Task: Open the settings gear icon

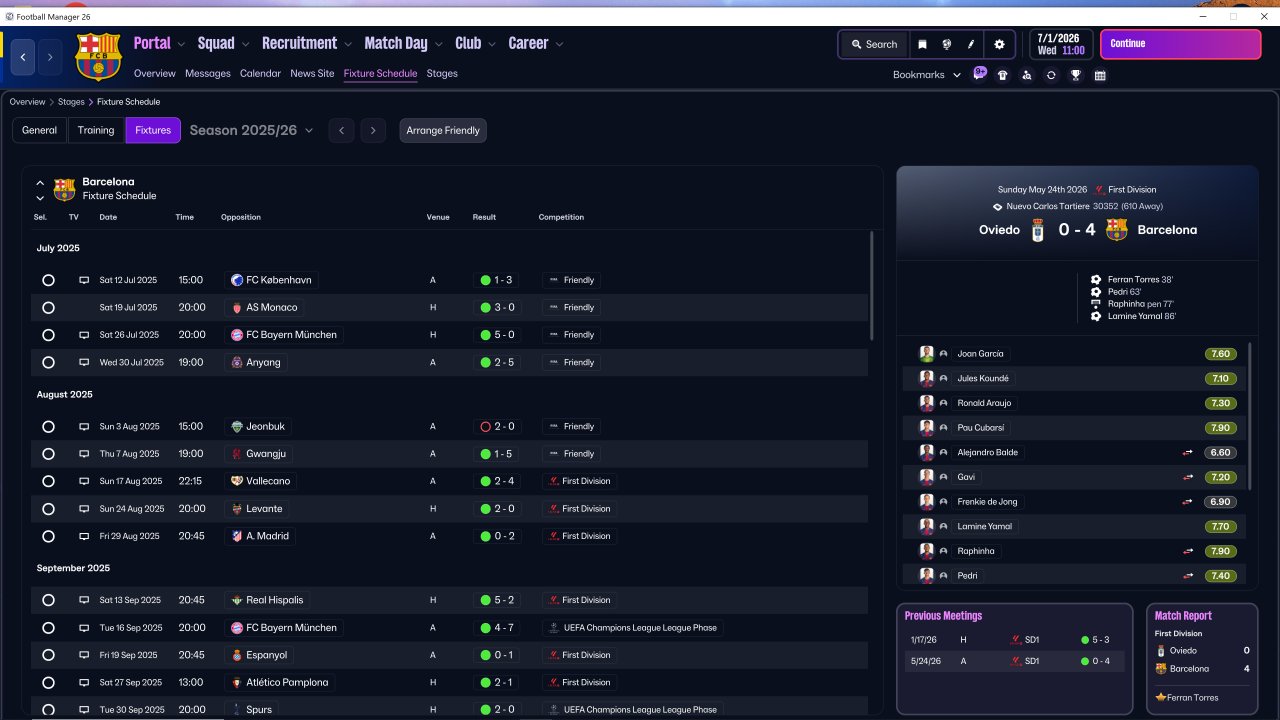Action: tap(999, 44)
